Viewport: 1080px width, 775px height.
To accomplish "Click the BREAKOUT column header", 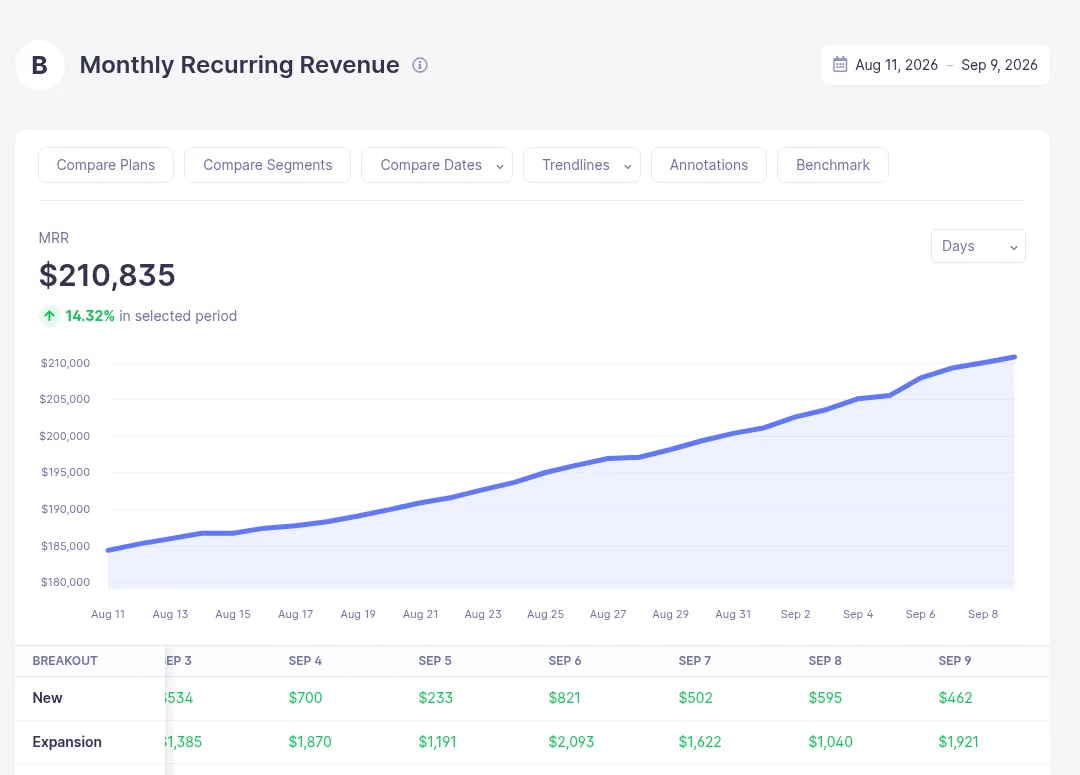I will pos(65,661).
